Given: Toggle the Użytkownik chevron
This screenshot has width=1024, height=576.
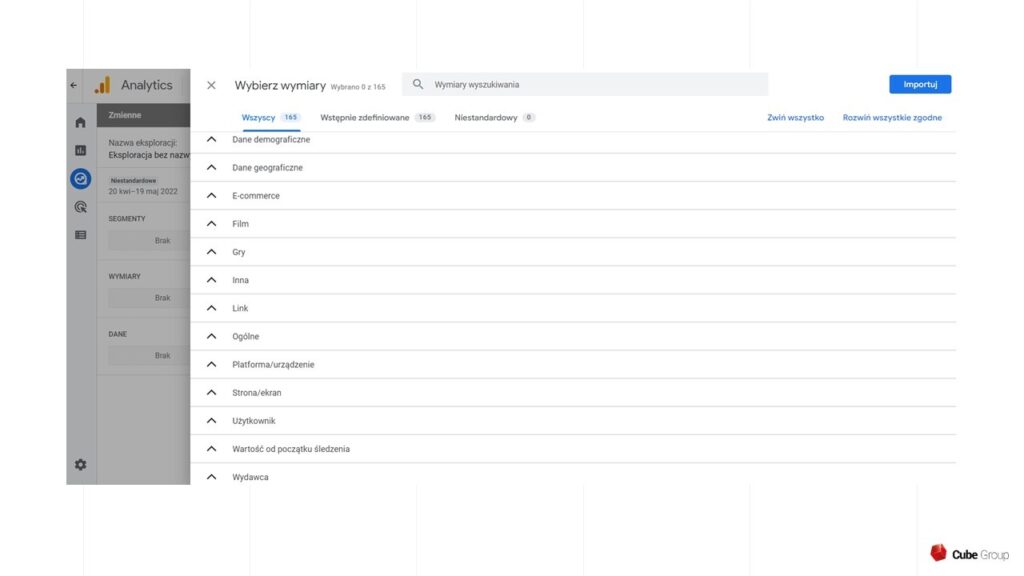Looking at the screenshot, I should pyautogui.click(x=211, y=420).
